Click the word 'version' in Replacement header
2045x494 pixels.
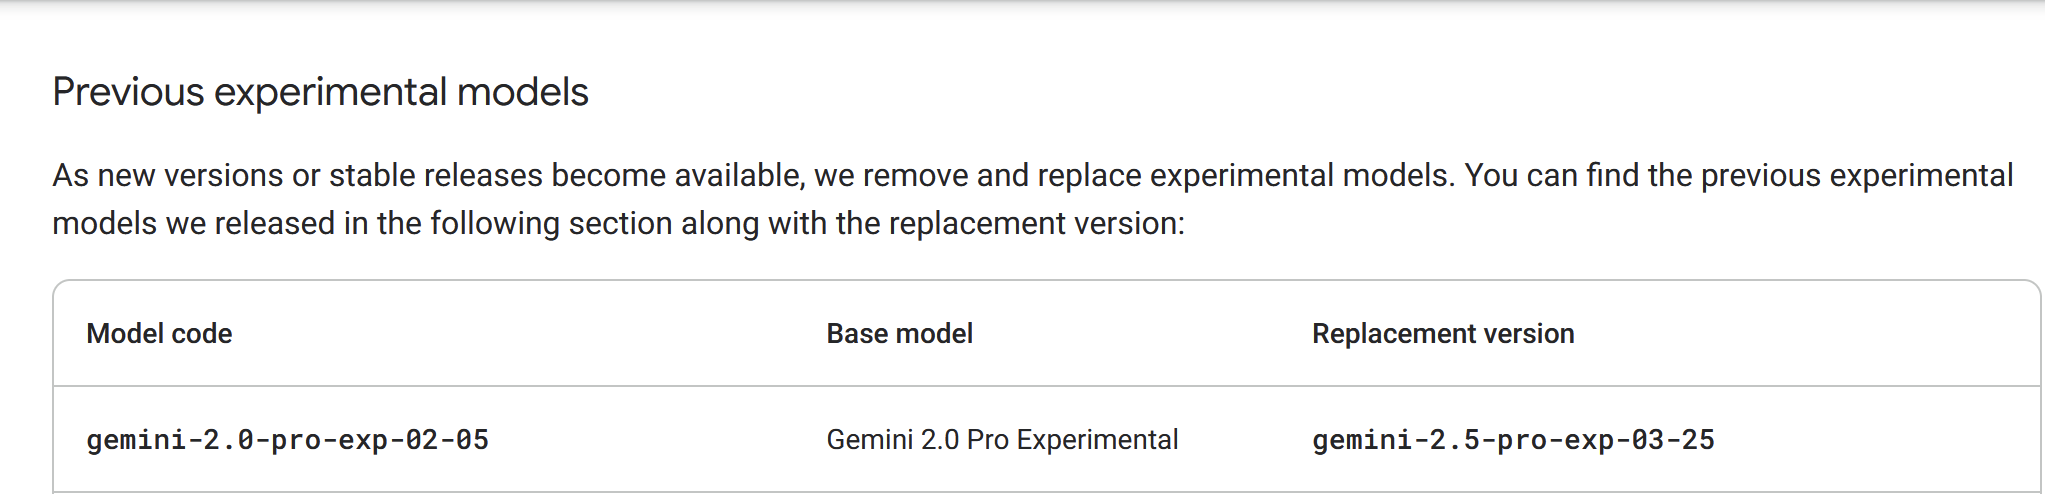point(1525,334)
